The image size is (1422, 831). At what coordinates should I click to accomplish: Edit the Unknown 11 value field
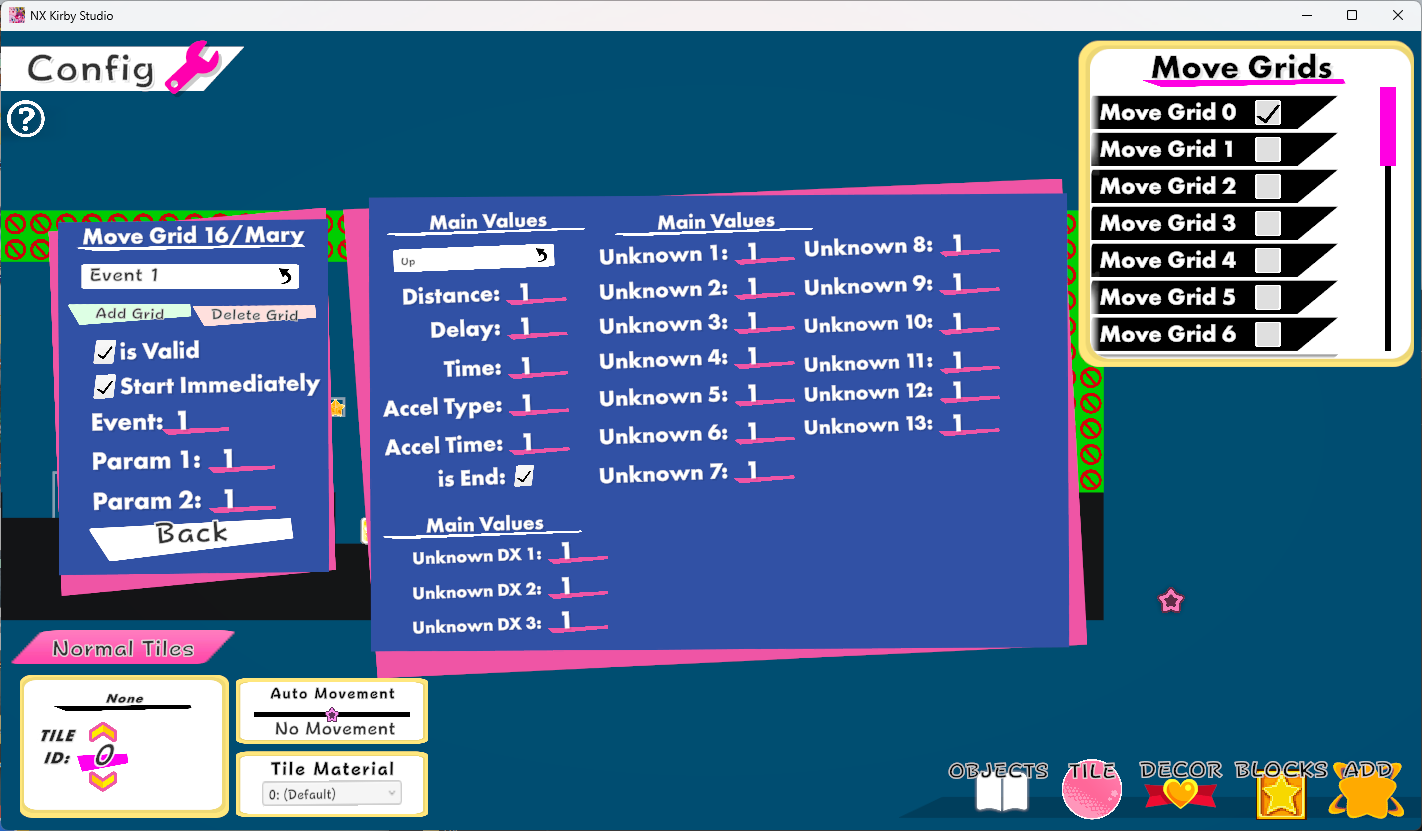(969, 361)
